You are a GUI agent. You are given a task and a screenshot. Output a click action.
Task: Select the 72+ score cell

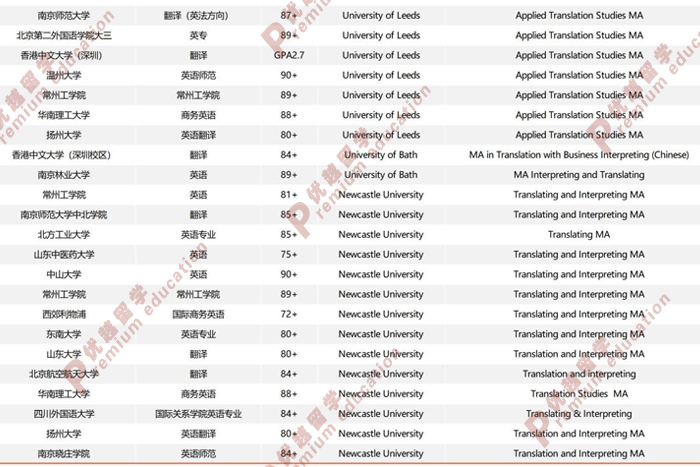tap(289, 314)
